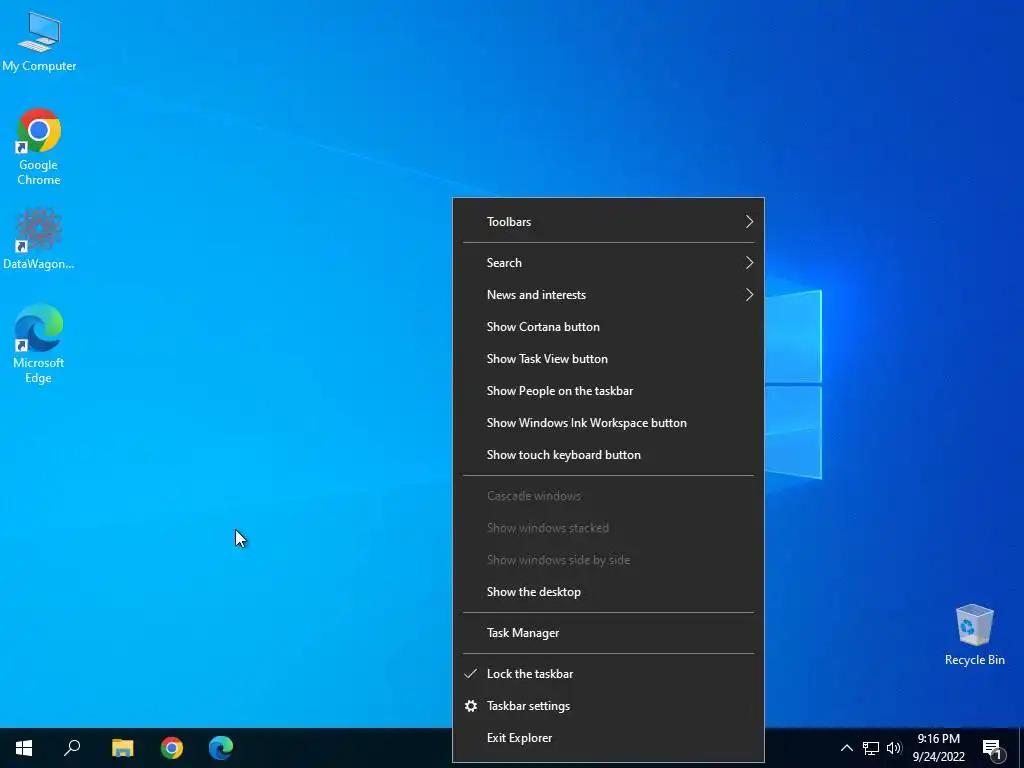Image resolution: width=1024 pixels, height=768 pixels.
Task: Open the taskbar clock showing 9:16 PM
Action: [938, 748]
